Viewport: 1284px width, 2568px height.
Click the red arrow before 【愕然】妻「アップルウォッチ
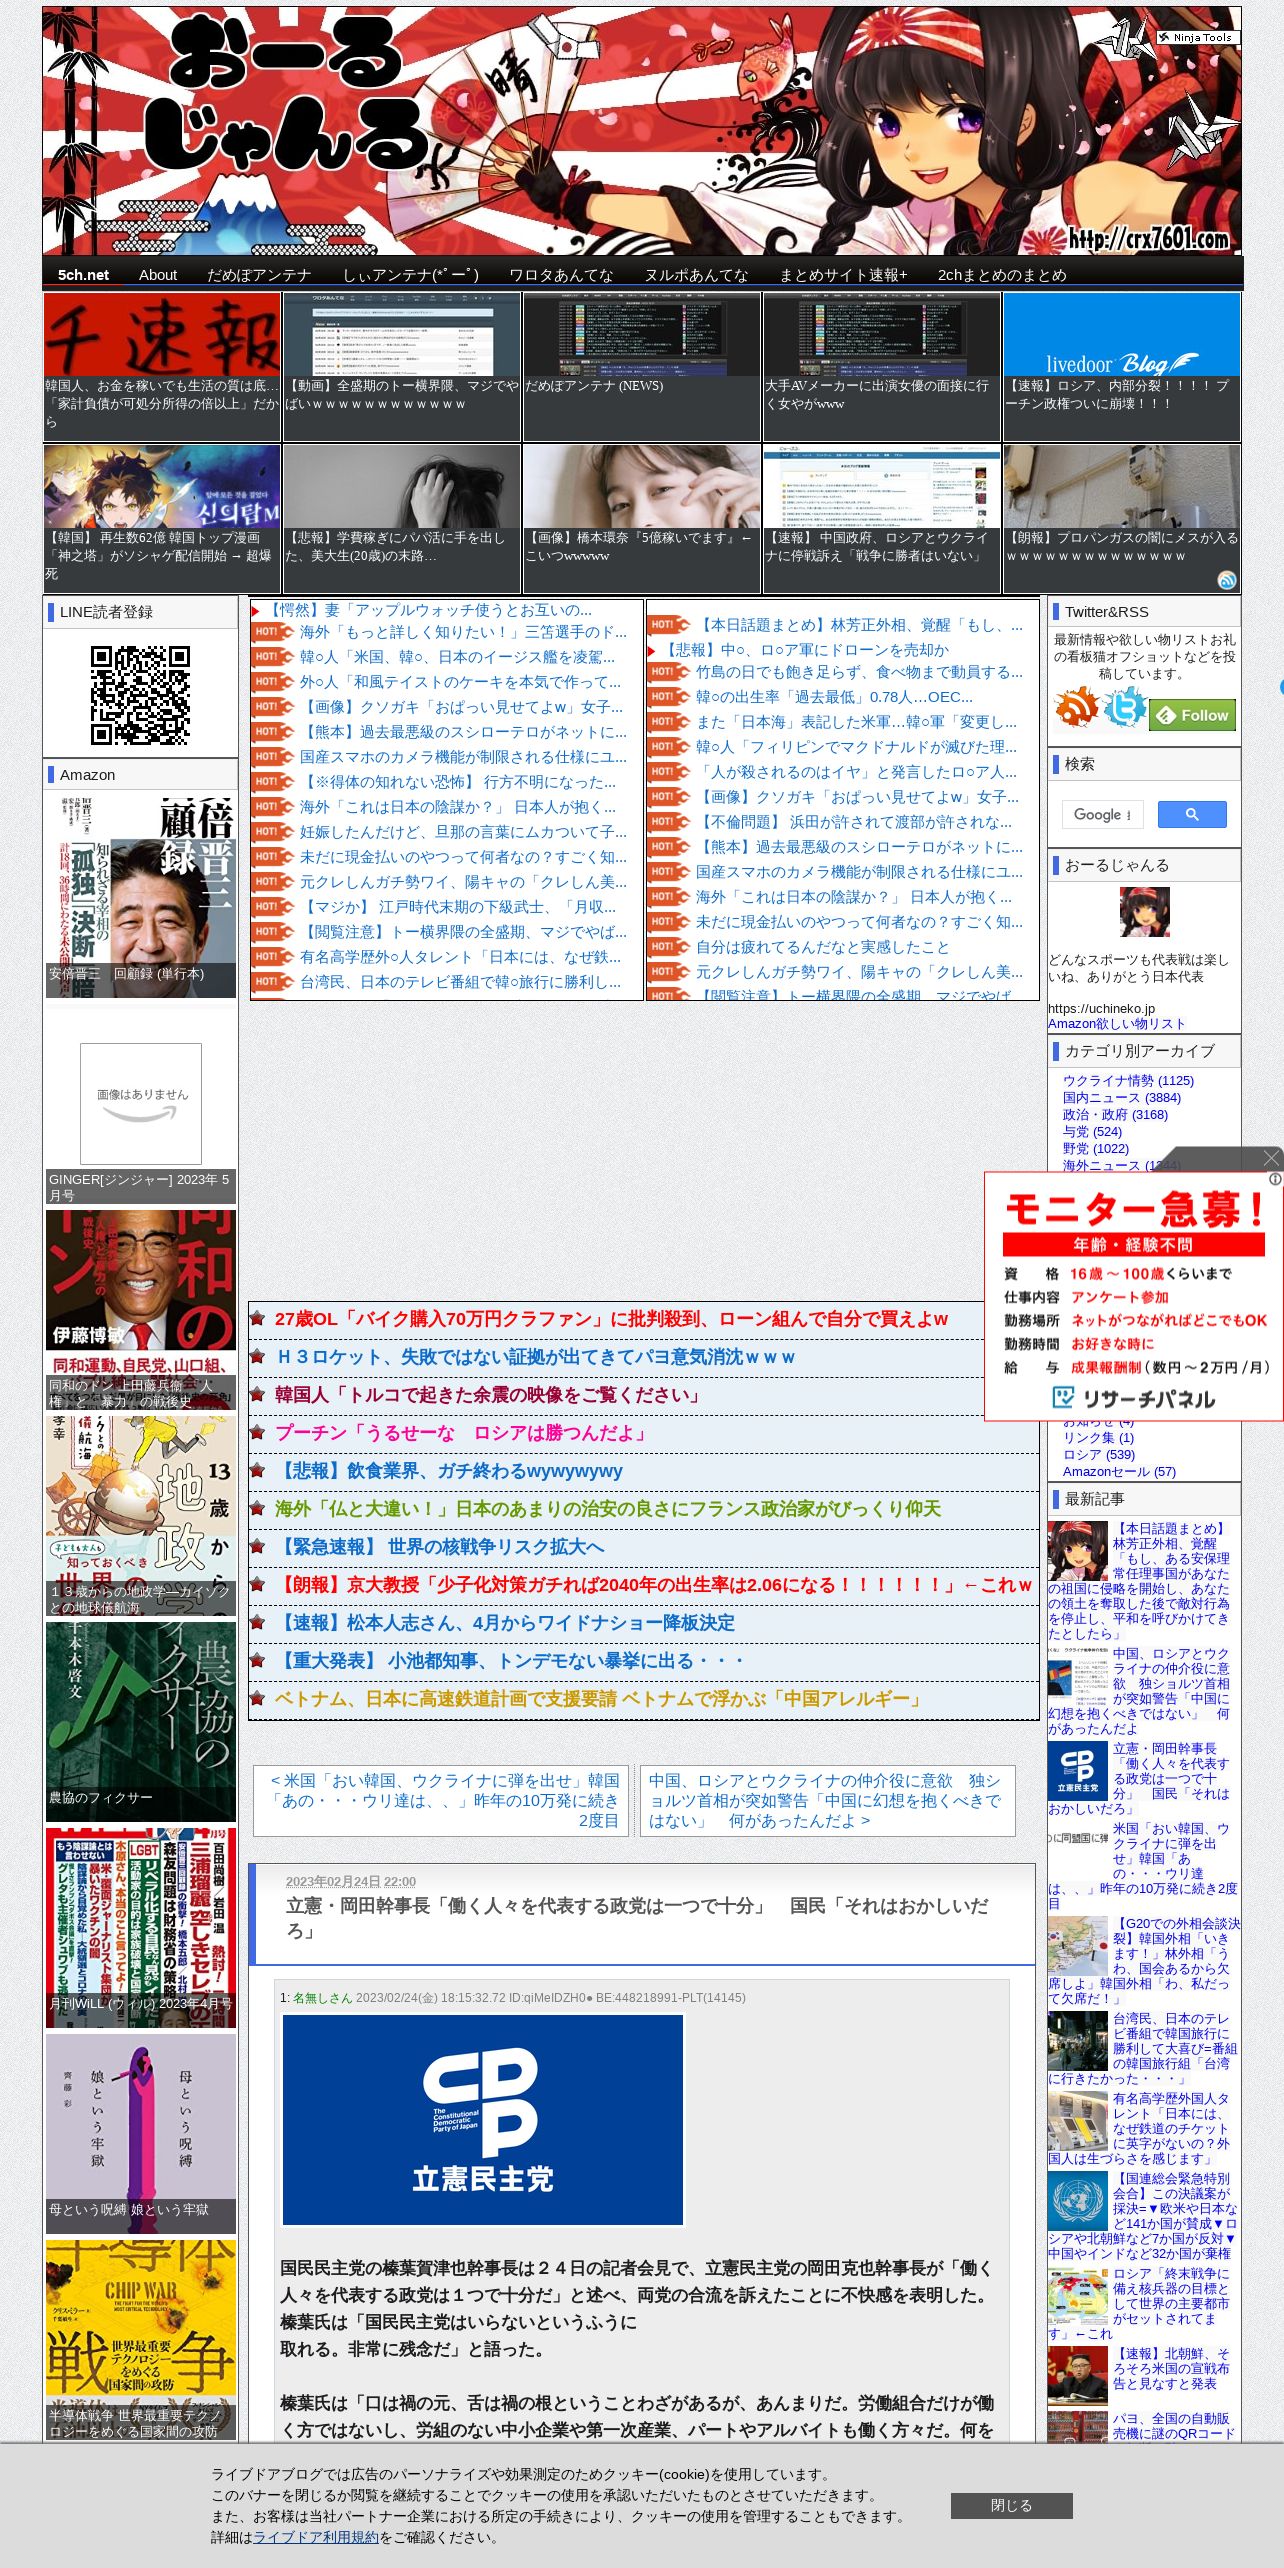[256, 610]
